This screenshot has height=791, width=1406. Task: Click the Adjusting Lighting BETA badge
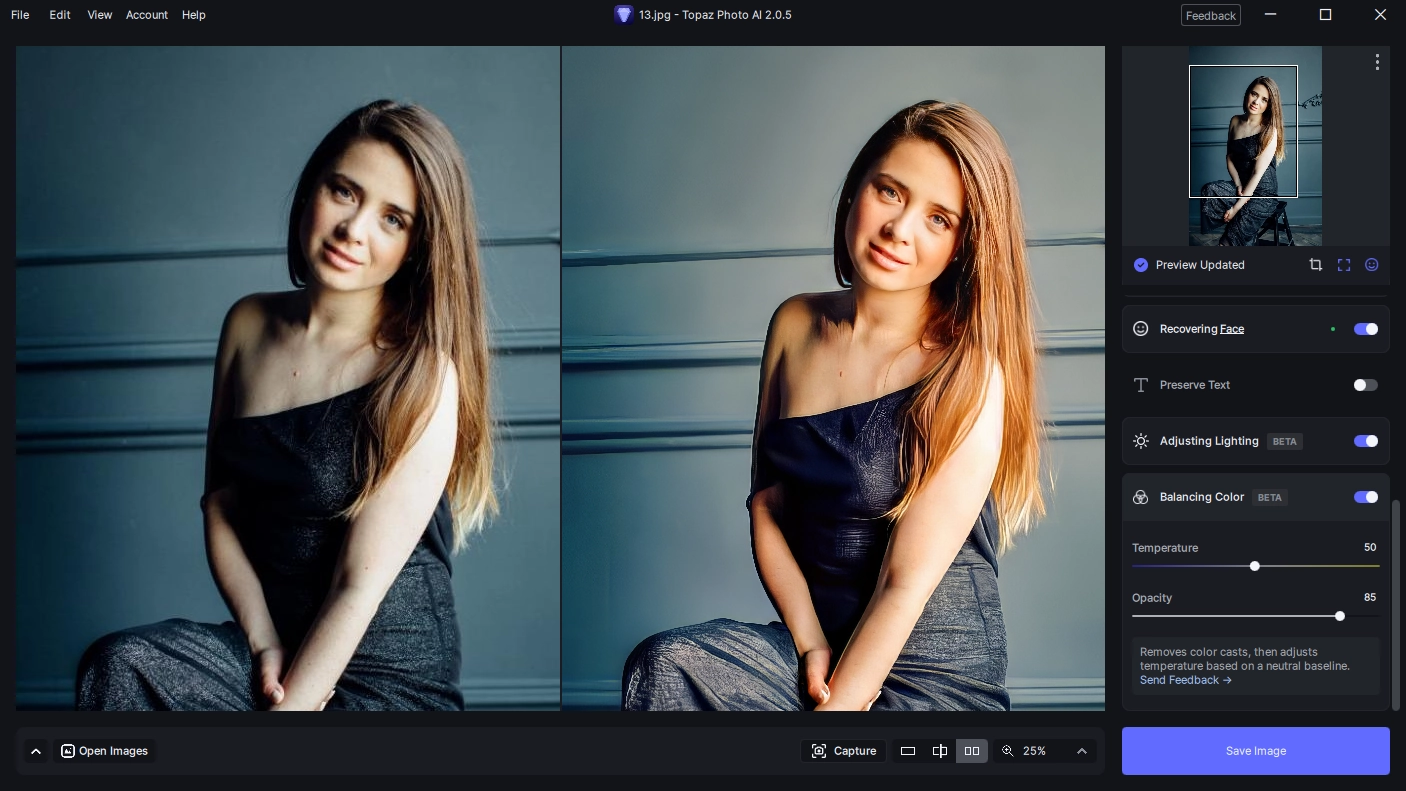click(1285, 441)
